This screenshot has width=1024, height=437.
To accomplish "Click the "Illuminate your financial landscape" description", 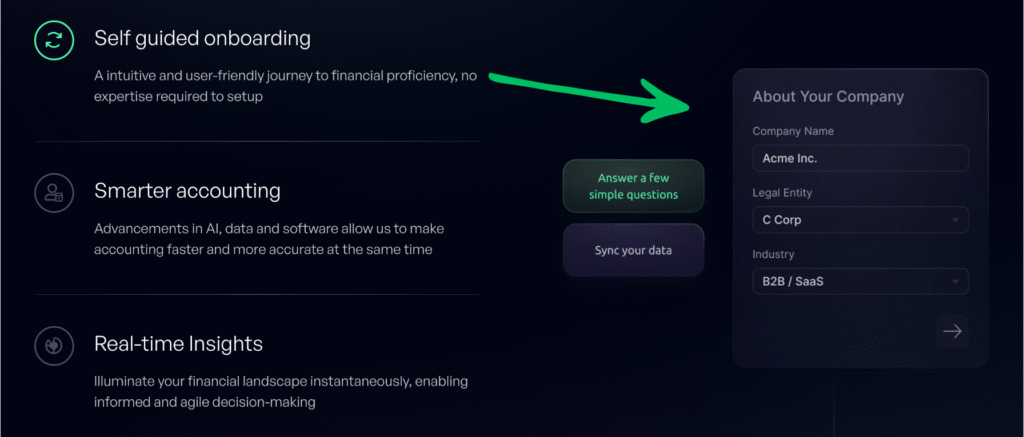I will point(280,391).
